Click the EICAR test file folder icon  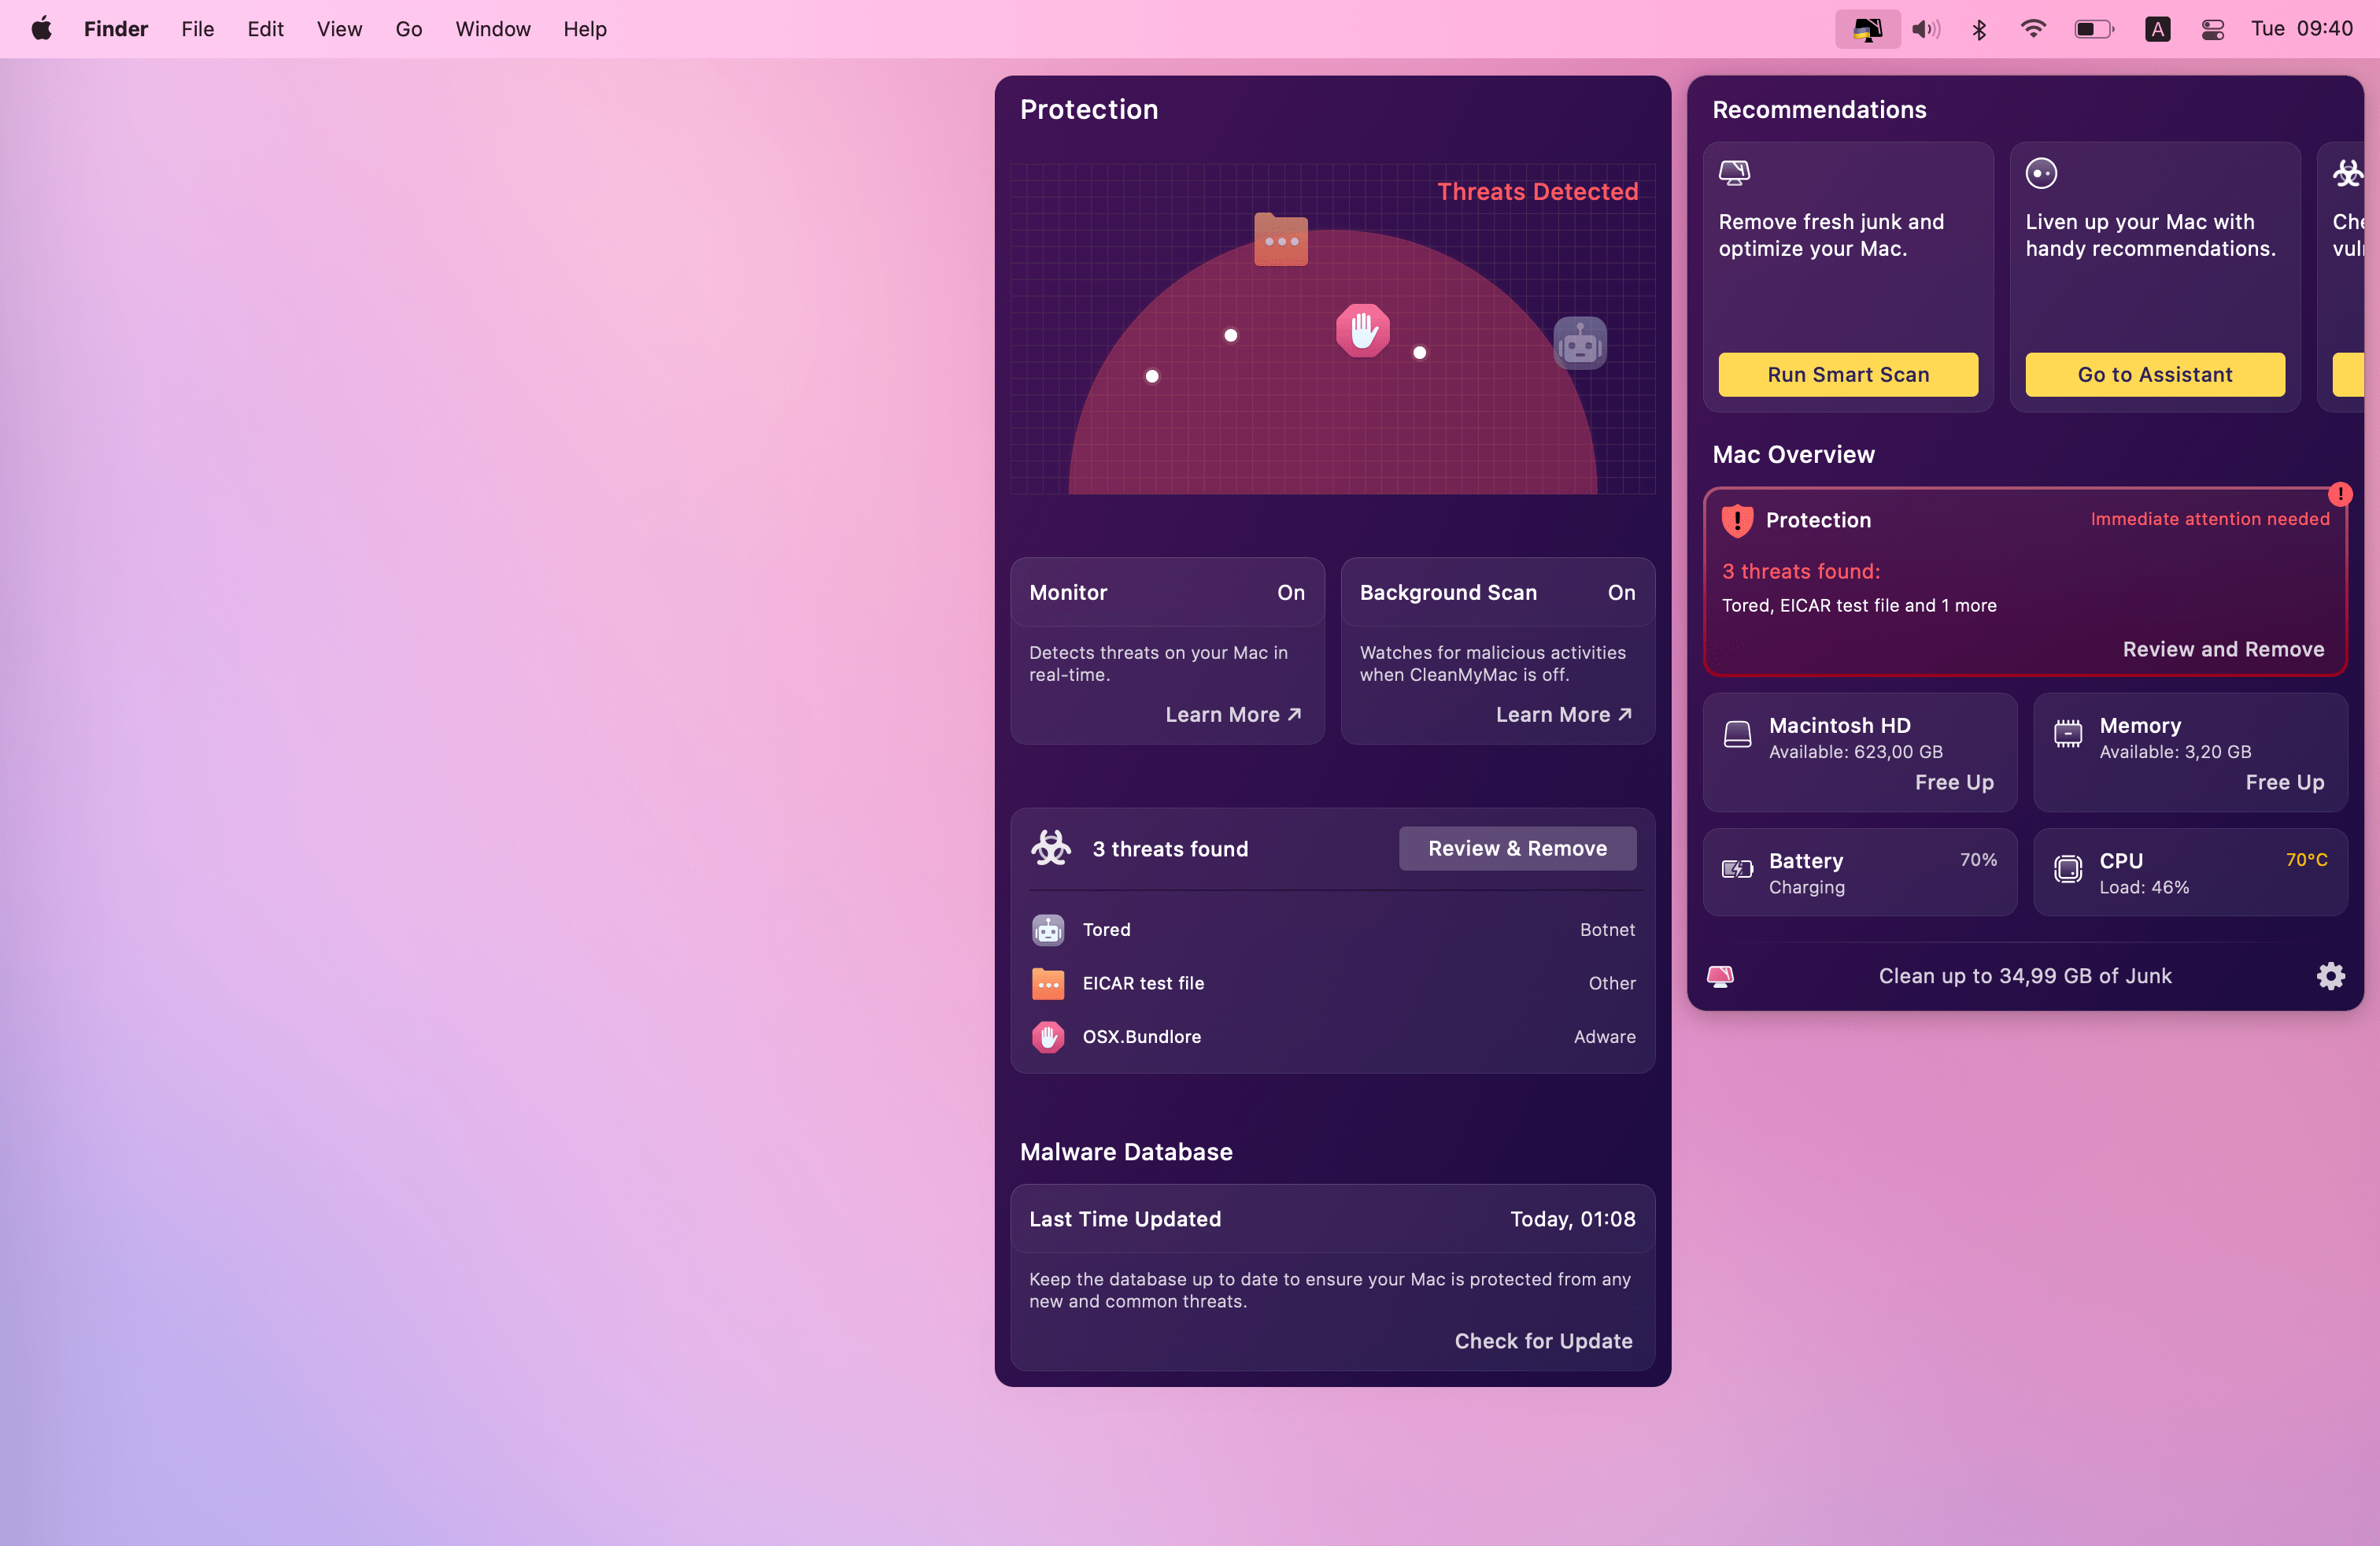pos(1047,983)
